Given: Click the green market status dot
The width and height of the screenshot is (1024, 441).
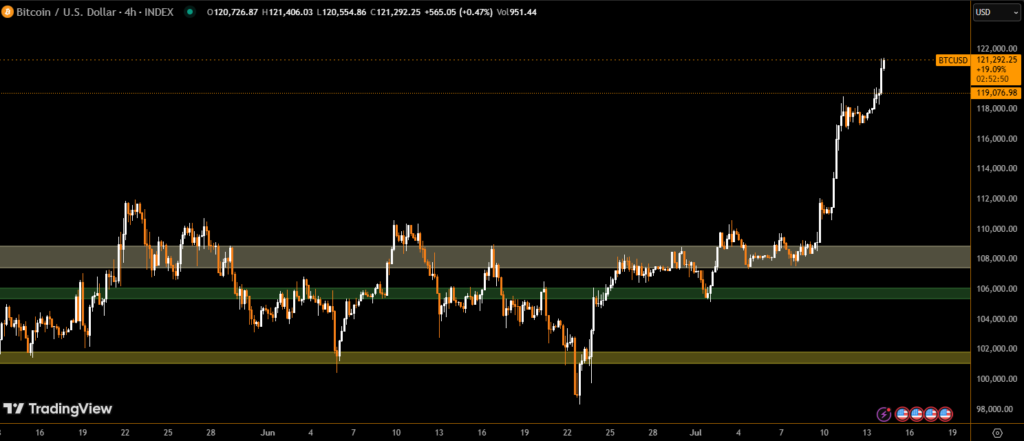Looking at the screenshot, I should point(192,12).
